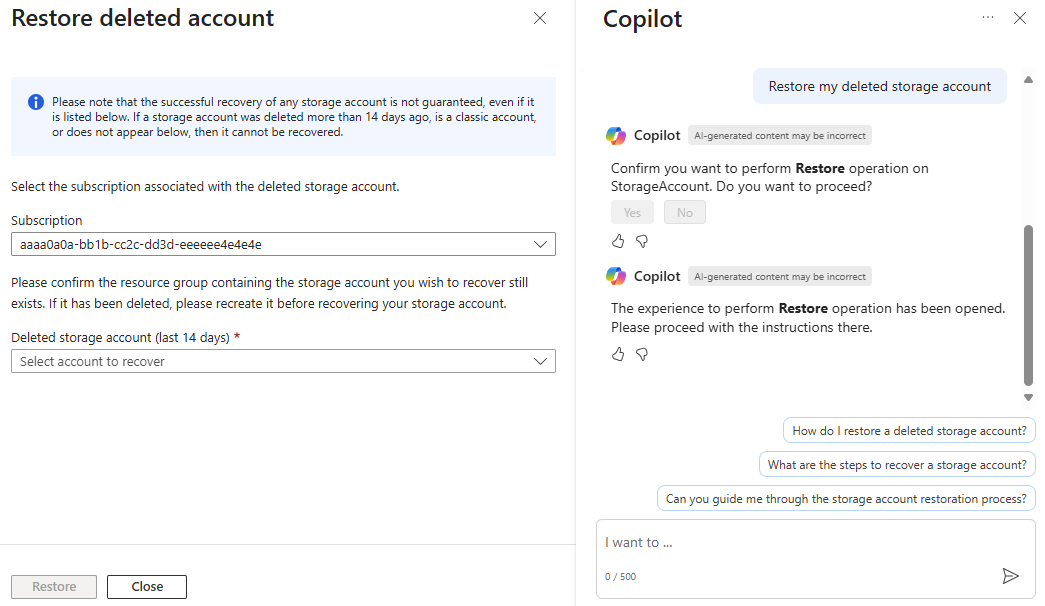Click the Close button at panel bottom
This screenshot has width=1045, height=606.
(147, 587)
